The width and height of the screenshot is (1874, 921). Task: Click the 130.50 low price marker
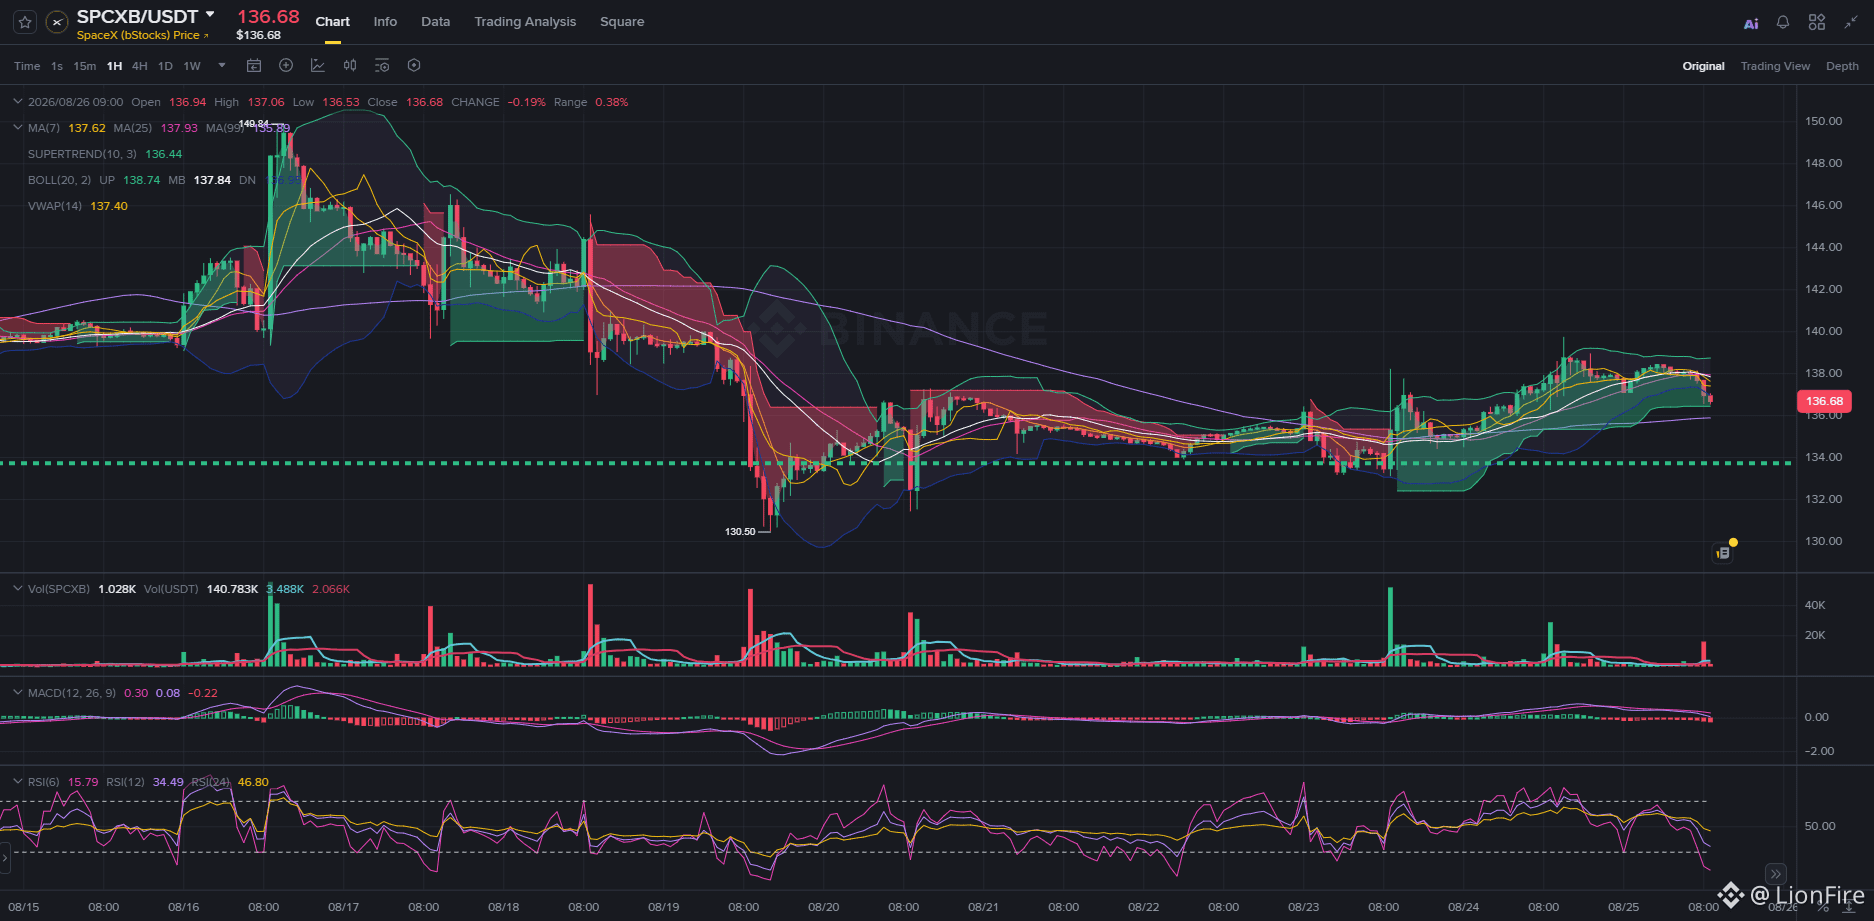coord(740,532)
